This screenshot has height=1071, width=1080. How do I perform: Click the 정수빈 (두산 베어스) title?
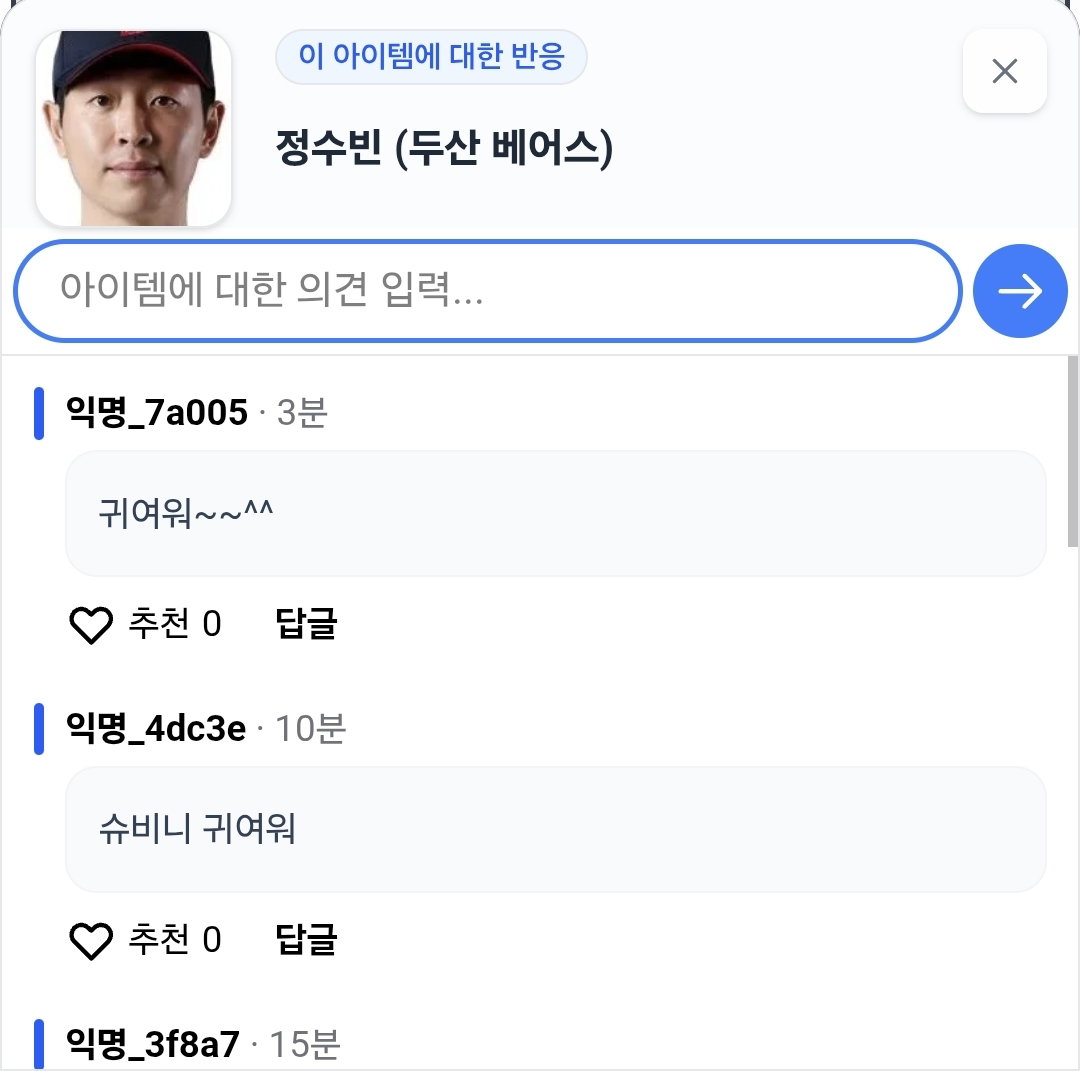point(444,147)
